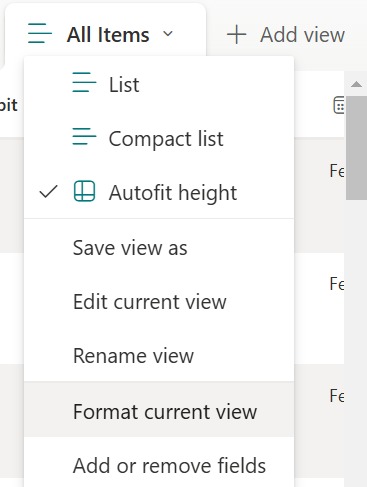This screenshot has width=367, height=487.
Task: Click the Add view button
Action: pyautogui.click(x=286, y=34)
